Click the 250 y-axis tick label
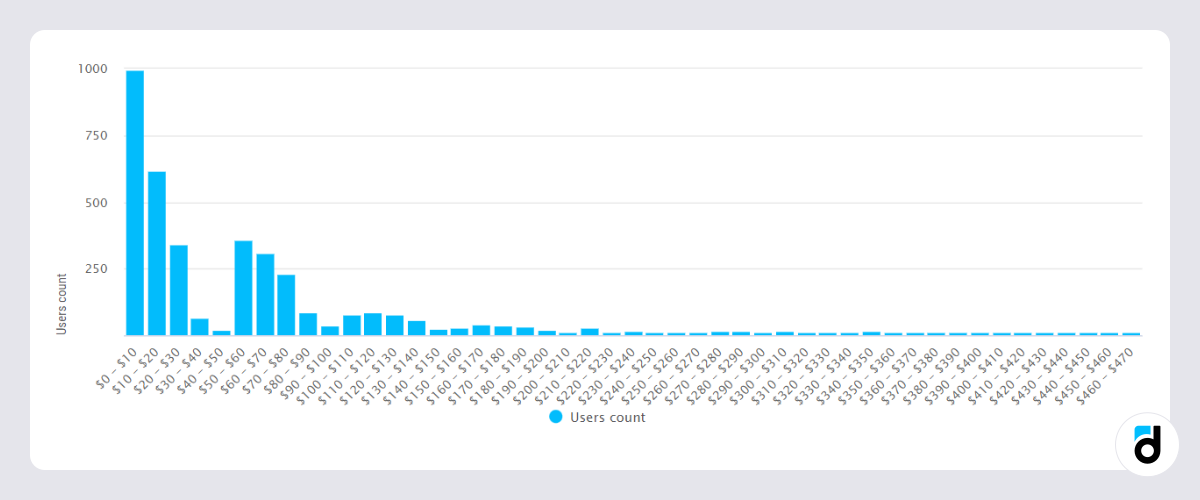Screen dimensions: 1200x500 [x=96, y=269]
